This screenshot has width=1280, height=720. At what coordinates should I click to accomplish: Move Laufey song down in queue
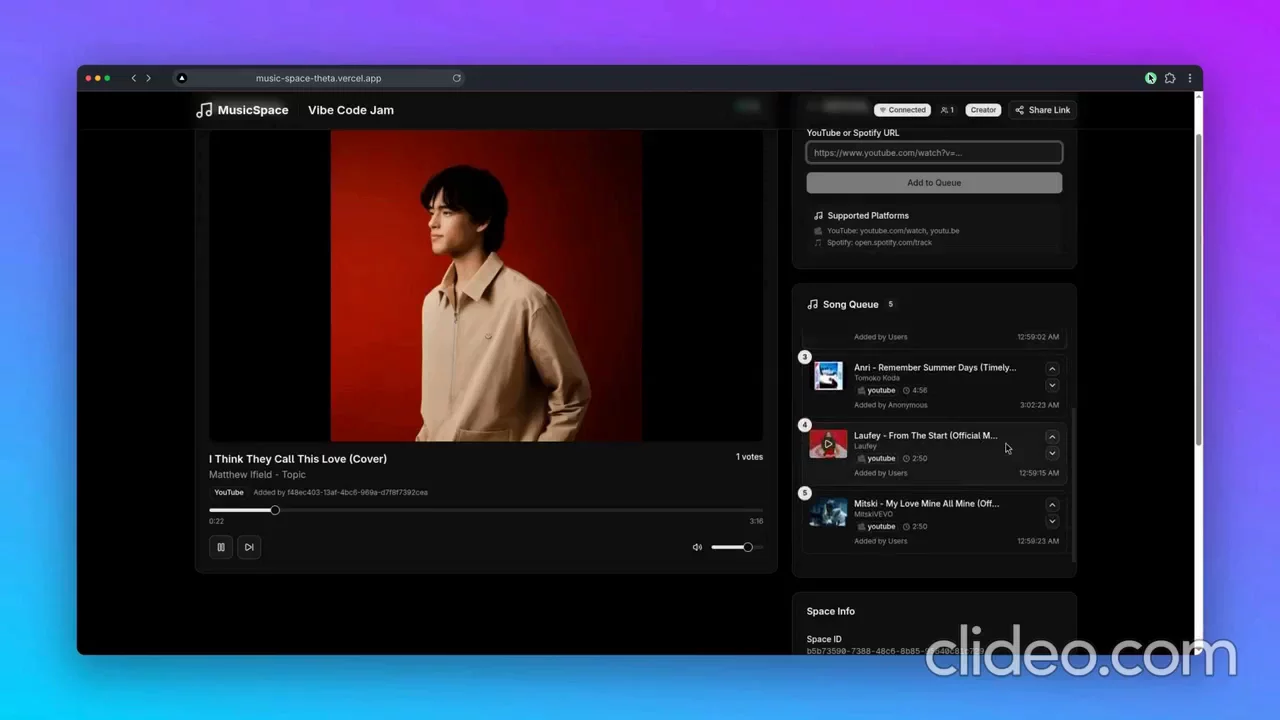click(1052, 453)
